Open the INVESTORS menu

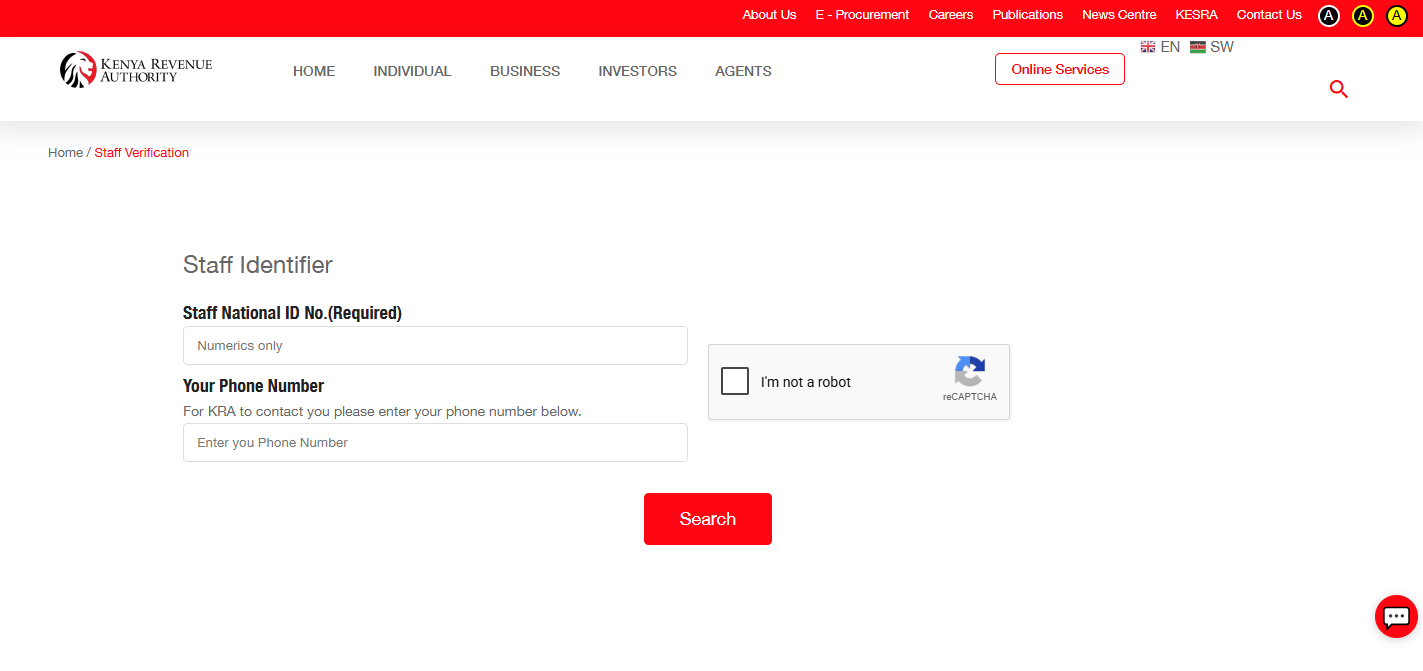coord(638,71)
